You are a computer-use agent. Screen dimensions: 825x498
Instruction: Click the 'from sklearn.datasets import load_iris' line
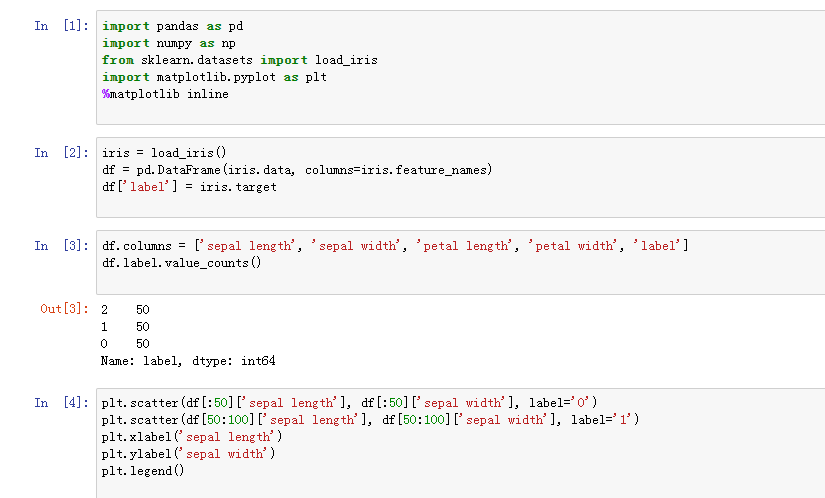(x=240, y=60)
